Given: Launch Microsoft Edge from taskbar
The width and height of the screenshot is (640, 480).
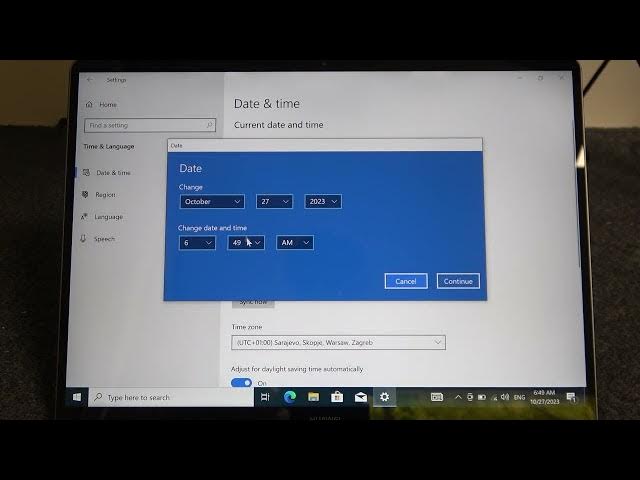Looking at the screenshot, I should tap(289, 397).
